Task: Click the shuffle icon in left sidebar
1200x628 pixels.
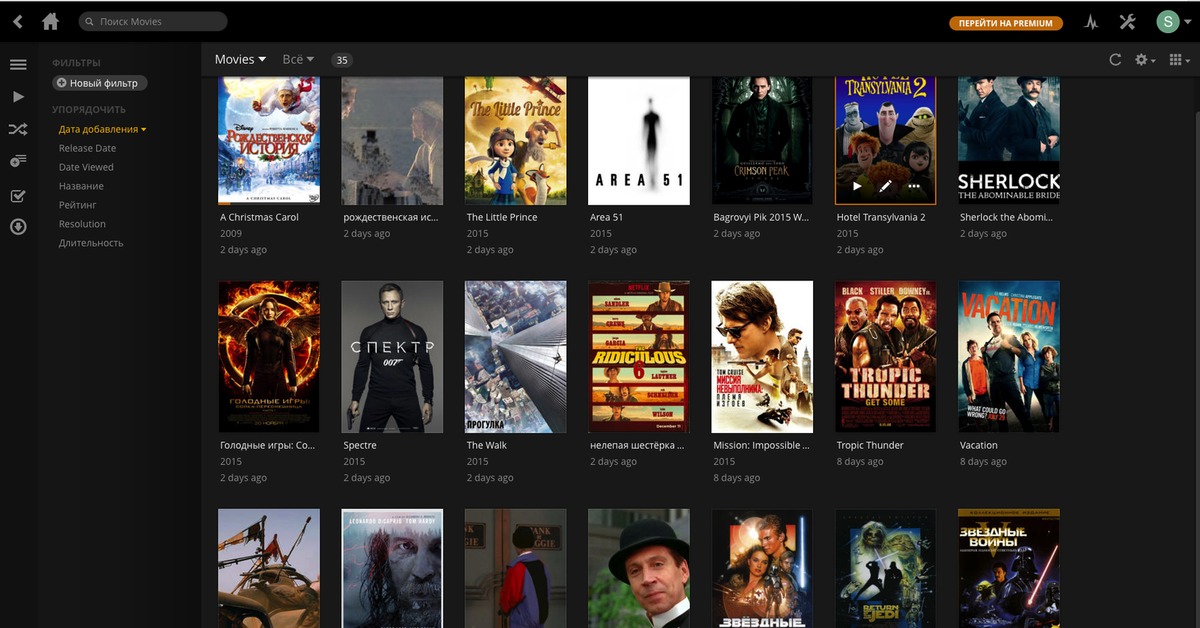Action: (x=18, y=129)
